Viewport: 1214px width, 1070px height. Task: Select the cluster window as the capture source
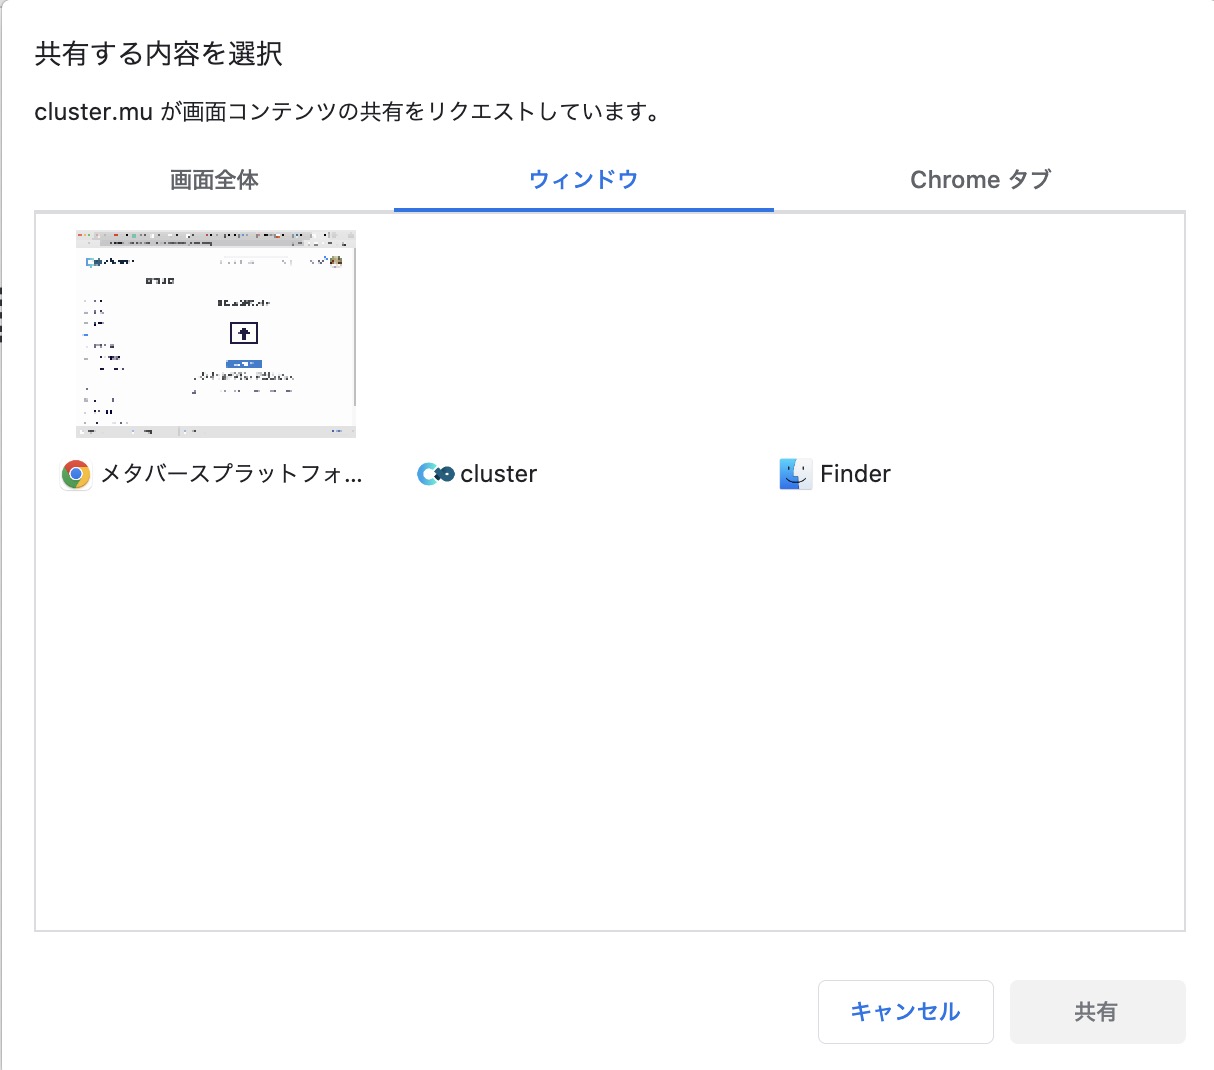coord(476,473)
